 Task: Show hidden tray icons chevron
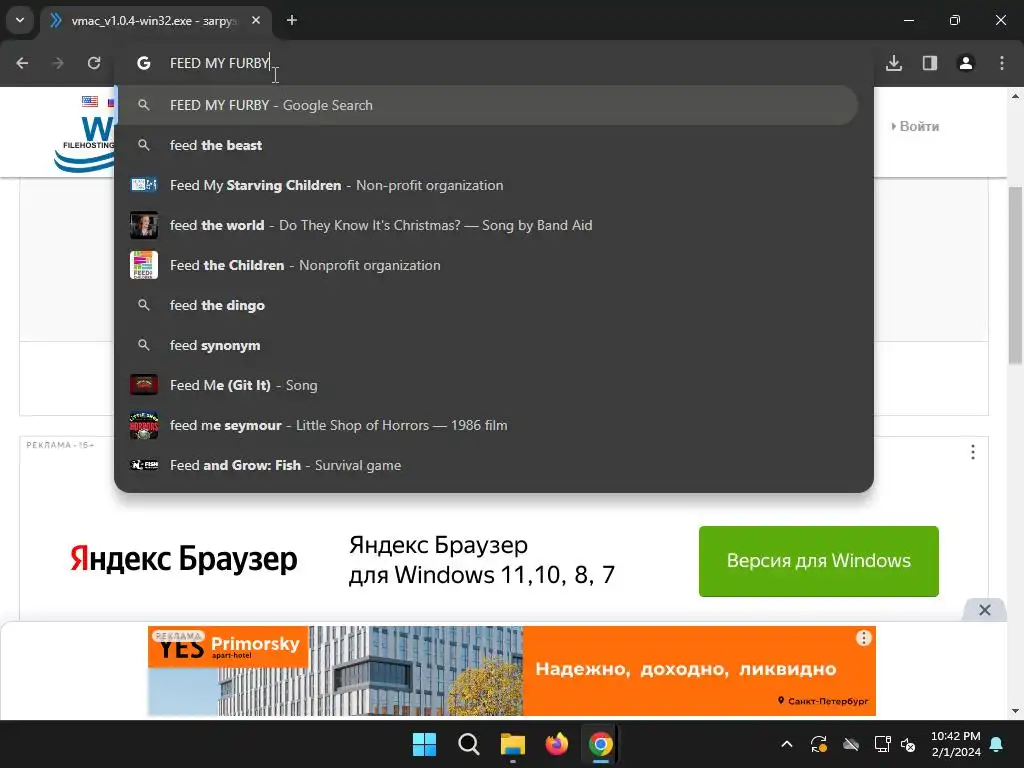(787, 744)
